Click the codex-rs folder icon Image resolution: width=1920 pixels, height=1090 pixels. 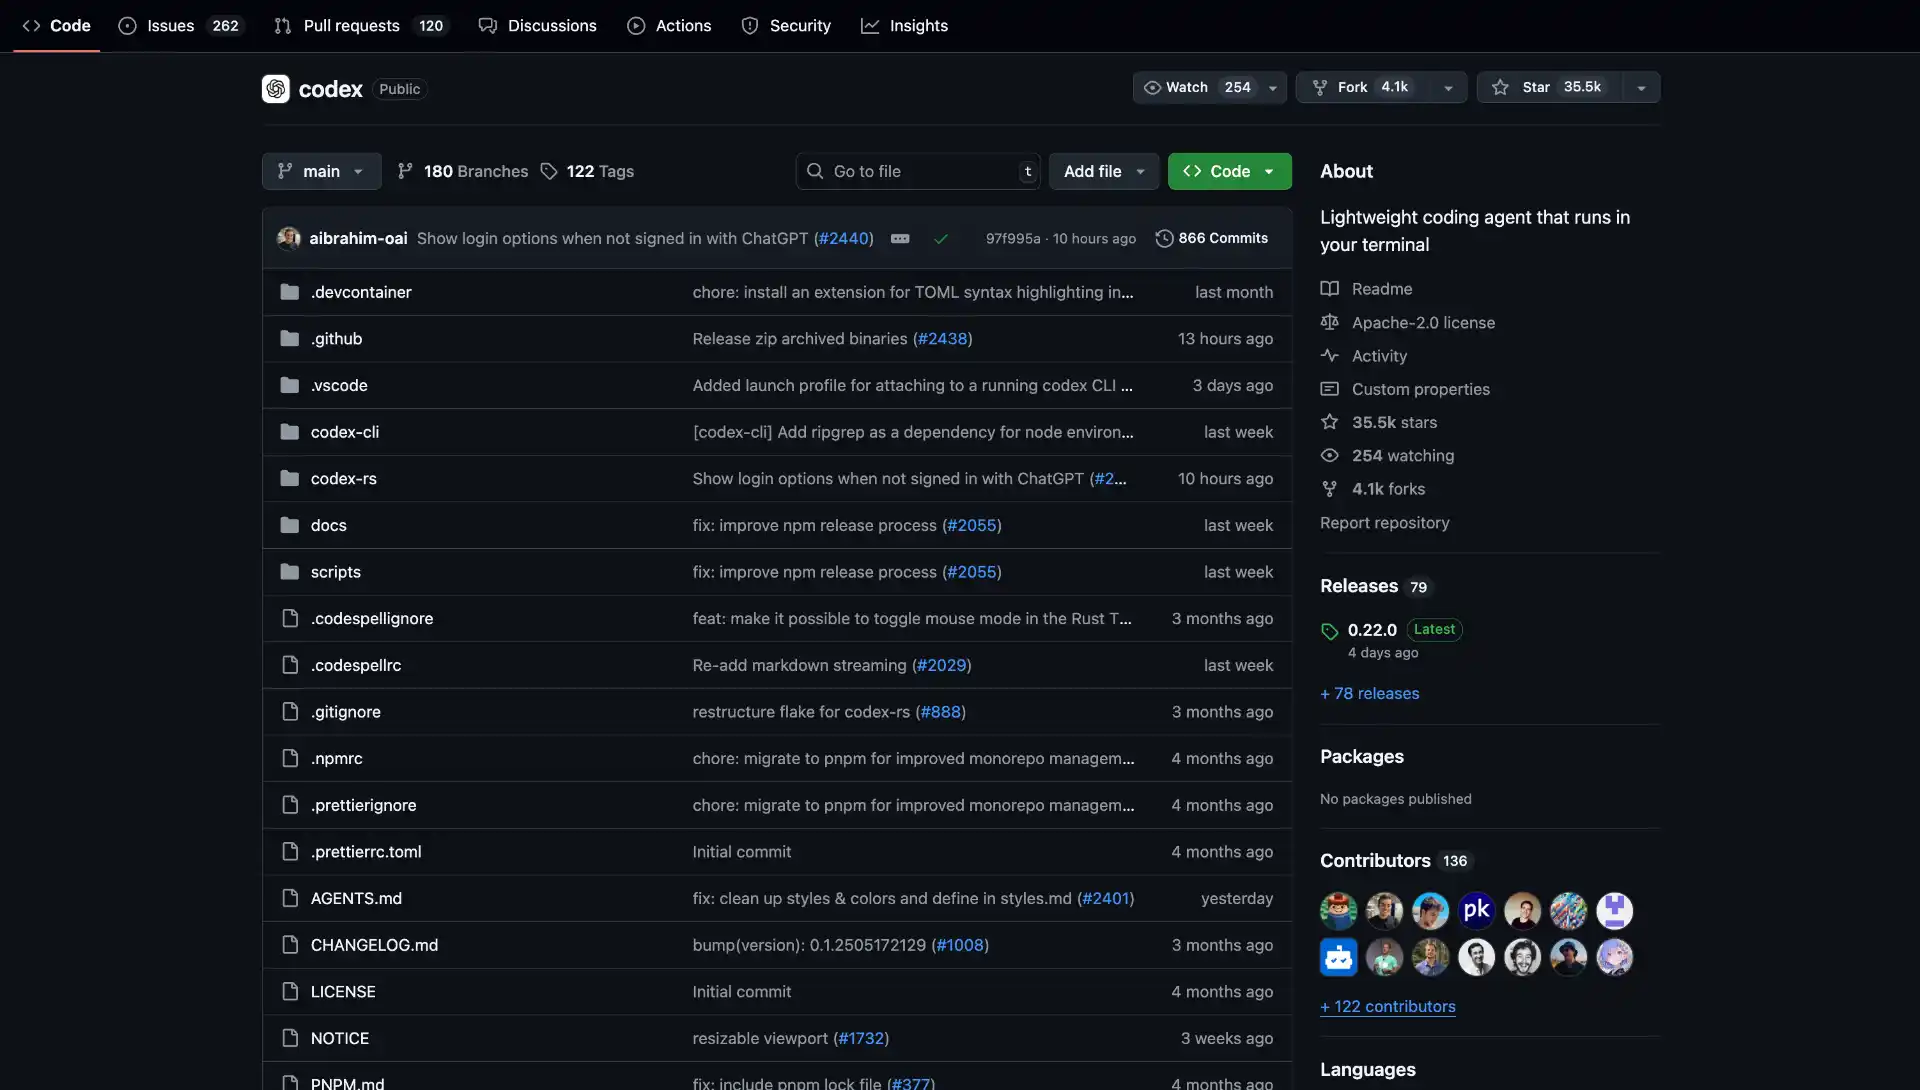pos(290,478)
